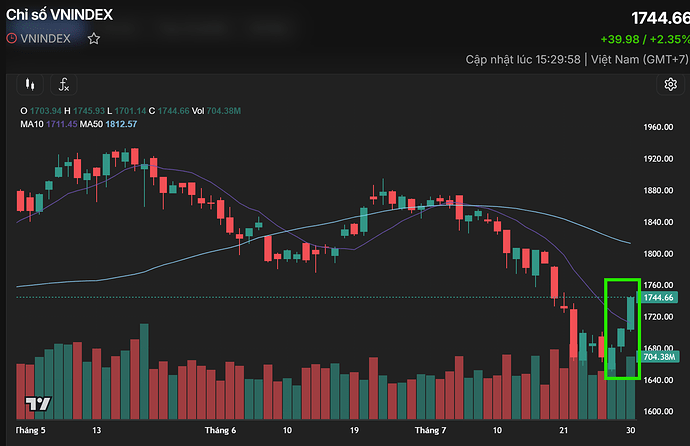Select the MA10 indicator legend label
This screenshot has height=446, width=690.
(32, 124)
